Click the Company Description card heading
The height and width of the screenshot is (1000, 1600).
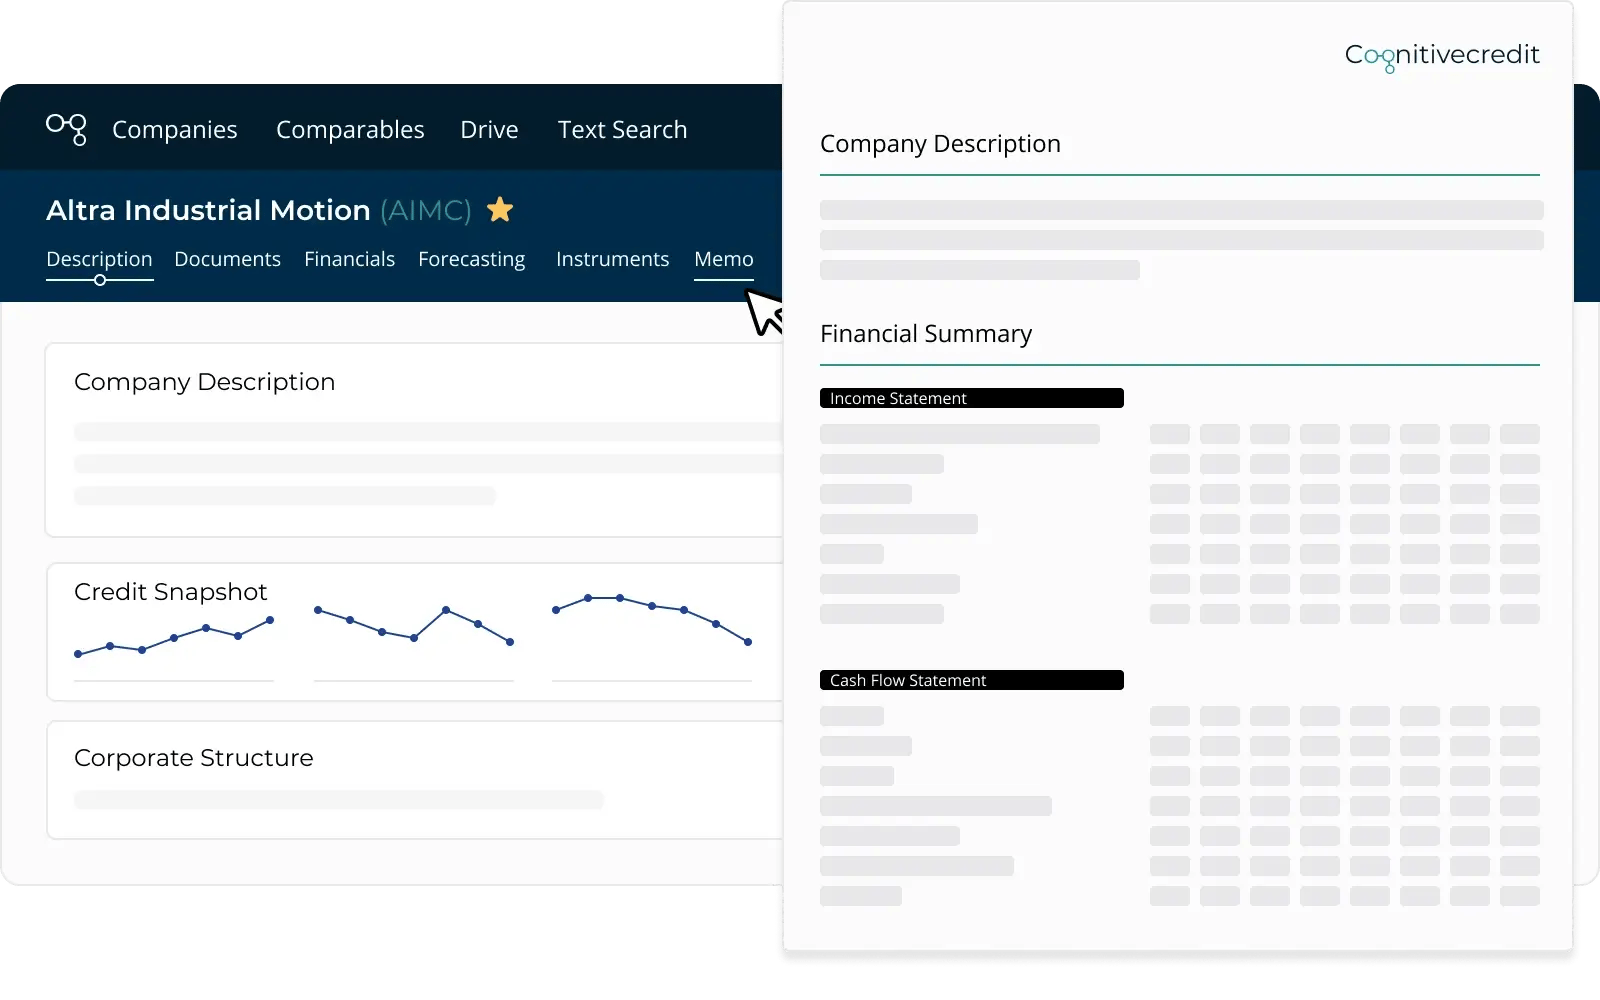pos(204,382)
